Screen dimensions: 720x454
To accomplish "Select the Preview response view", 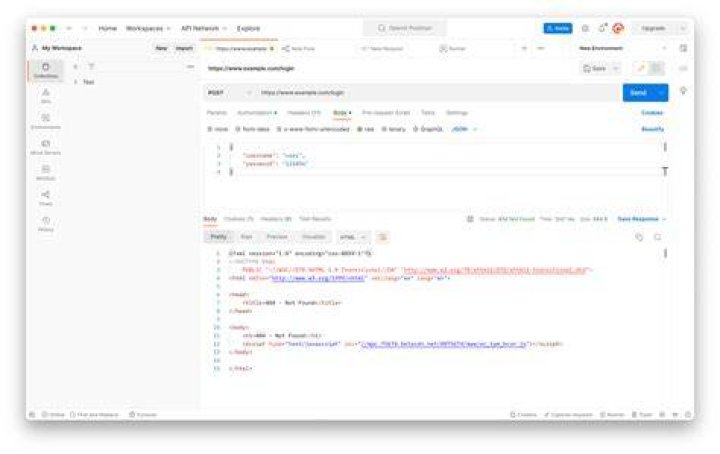I will click(277, 237).
